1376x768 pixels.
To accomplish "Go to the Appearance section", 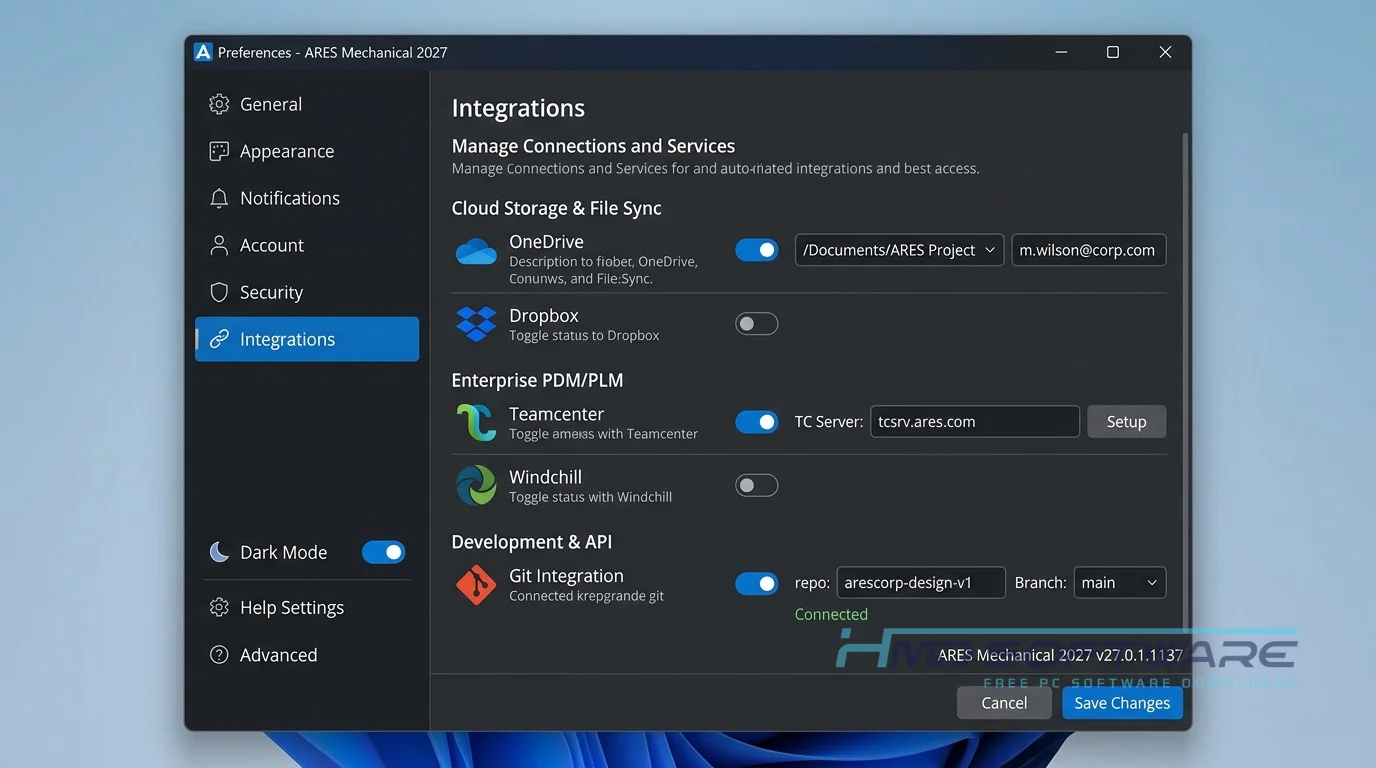I will (x=307, y=151).
